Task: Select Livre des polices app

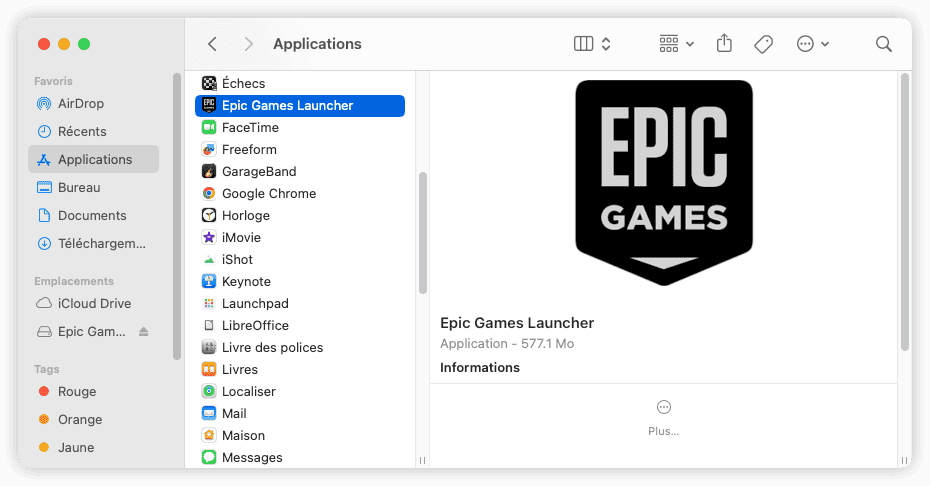Action: 300,347
